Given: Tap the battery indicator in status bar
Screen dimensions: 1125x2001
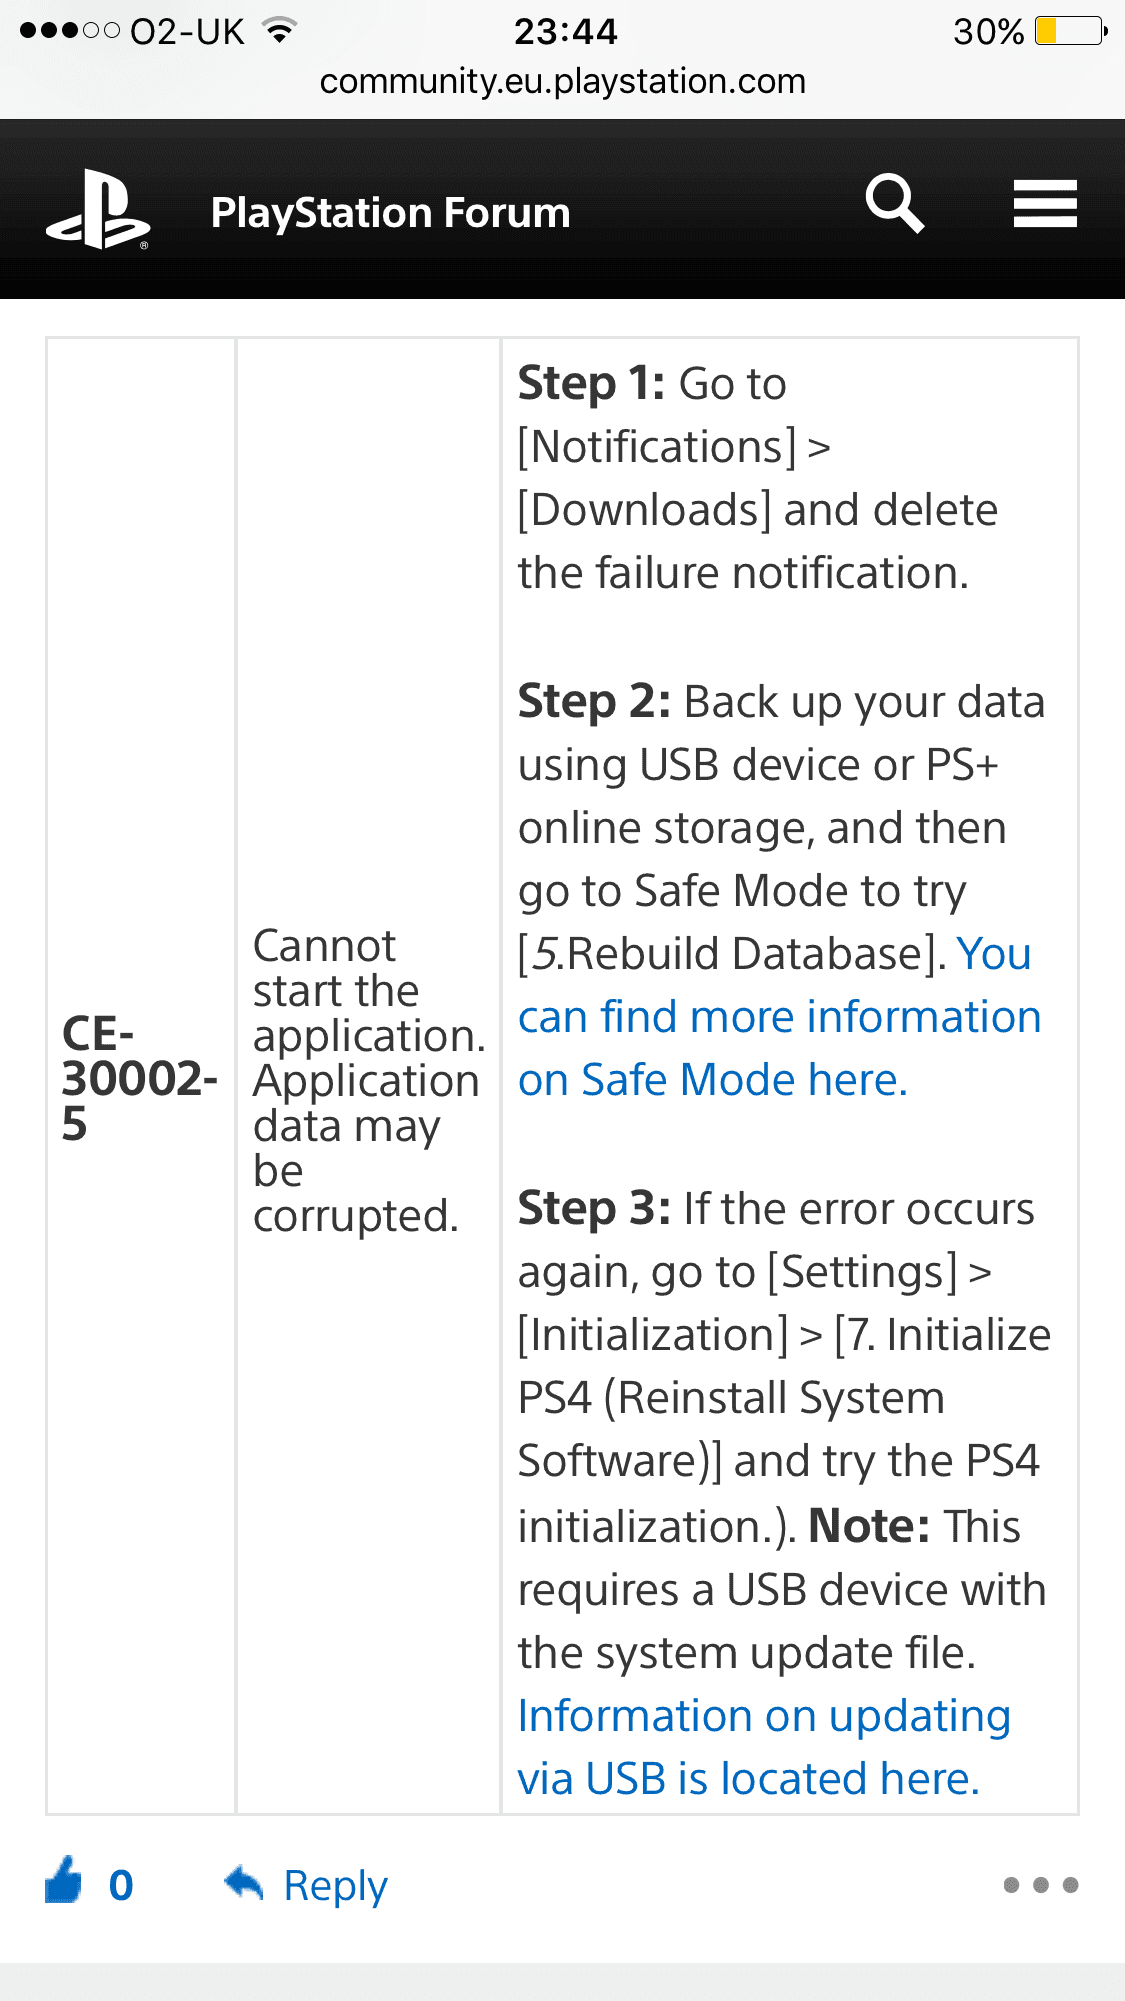Looking at the screenshot, I should [x=1071, y=31].
